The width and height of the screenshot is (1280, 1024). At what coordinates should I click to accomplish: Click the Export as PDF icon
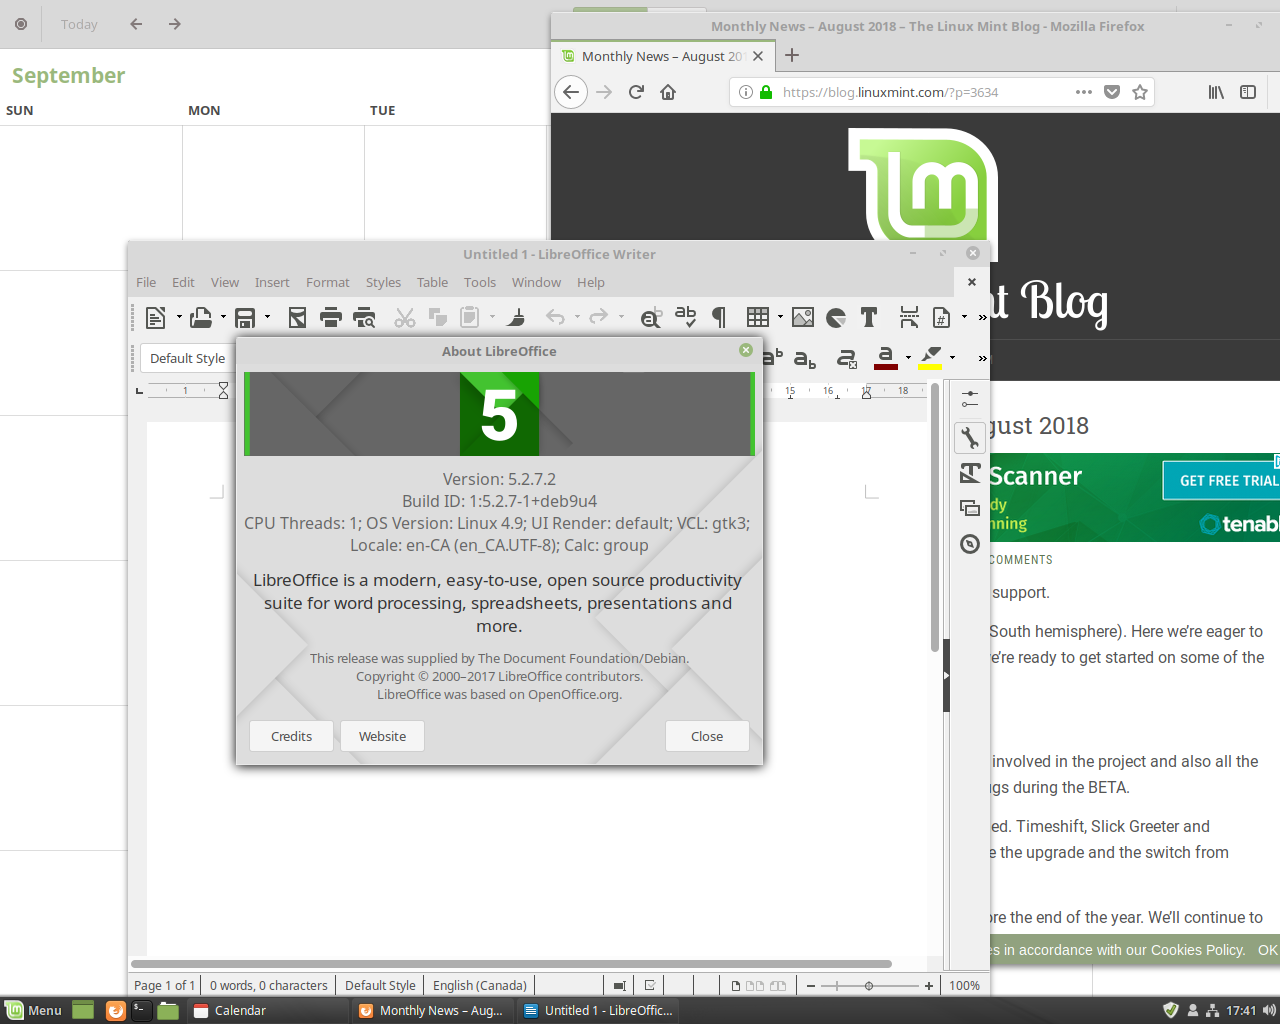(x=297, y=318)
